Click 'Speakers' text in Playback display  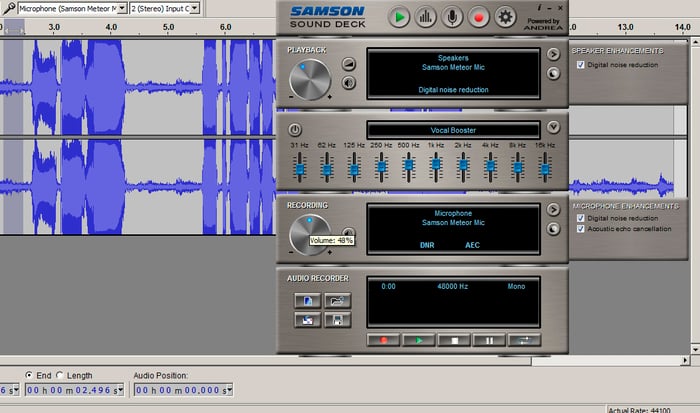click(453, 58)
